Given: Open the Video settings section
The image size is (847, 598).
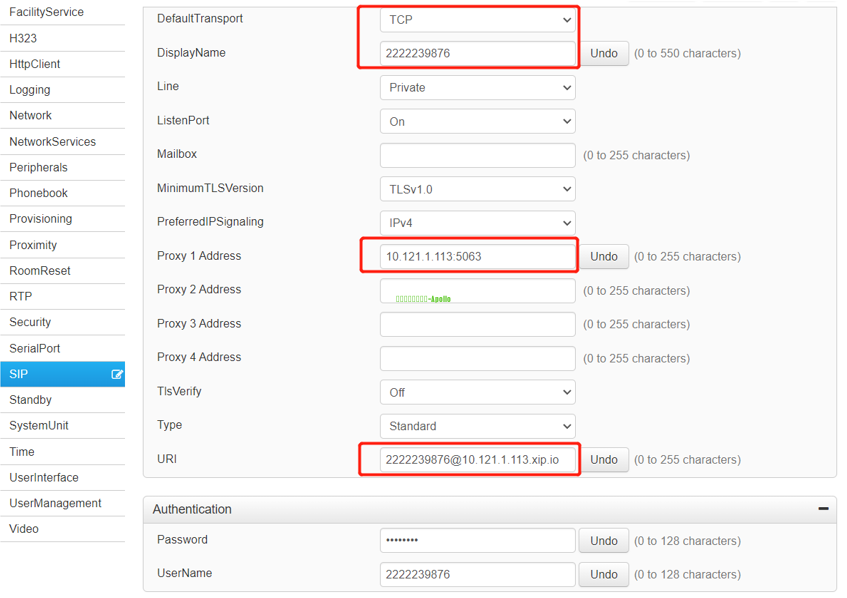Looking at the screenshot, I should [24, 529].
